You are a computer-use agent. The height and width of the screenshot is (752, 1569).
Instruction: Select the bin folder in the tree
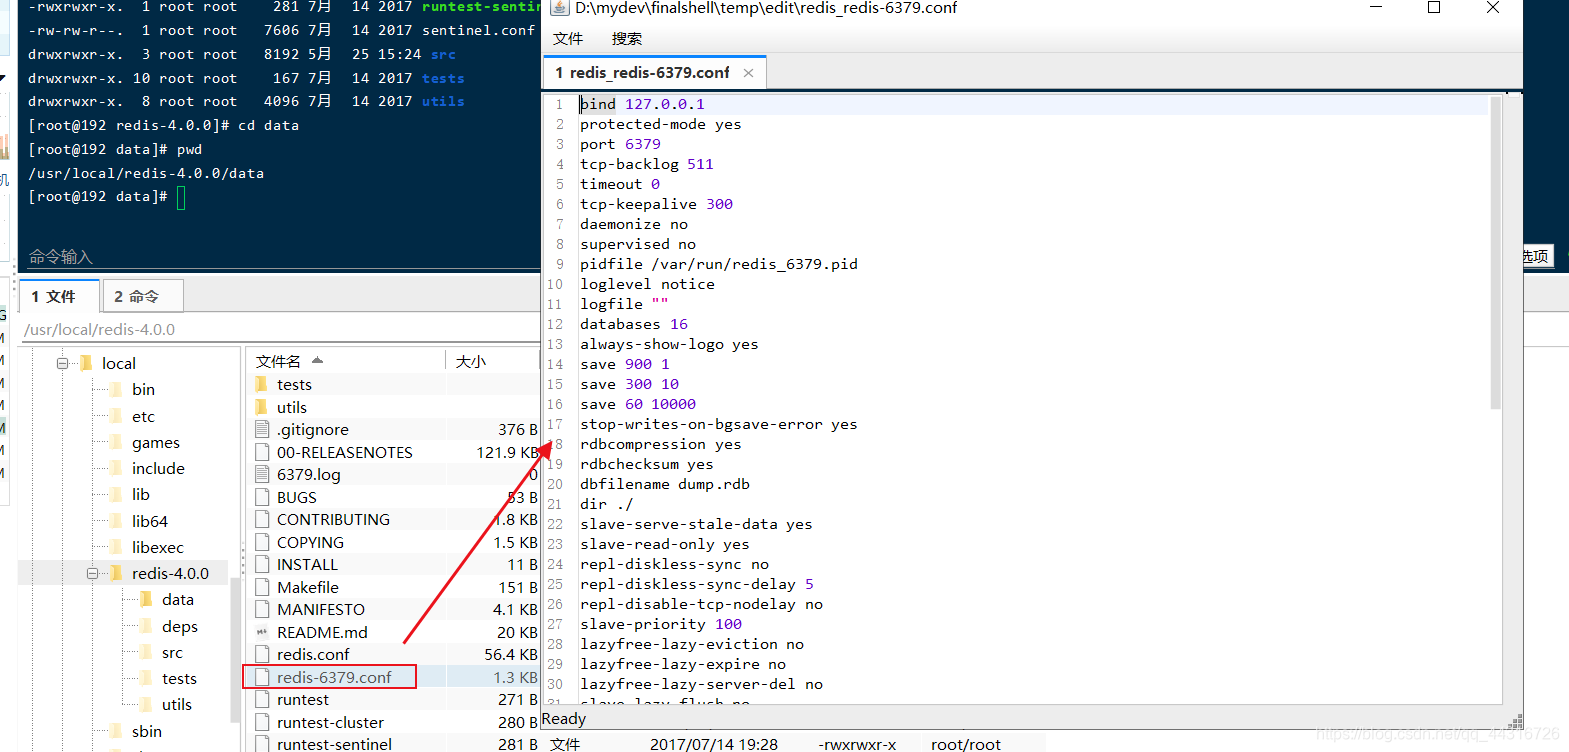point(143,389)
